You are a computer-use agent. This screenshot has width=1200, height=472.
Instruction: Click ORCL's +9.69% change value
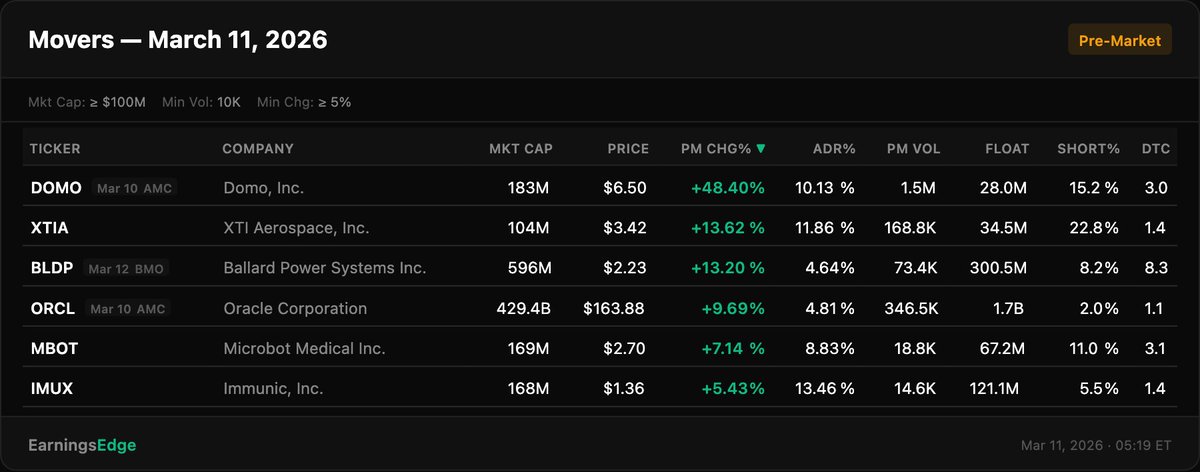coord(732,309)
